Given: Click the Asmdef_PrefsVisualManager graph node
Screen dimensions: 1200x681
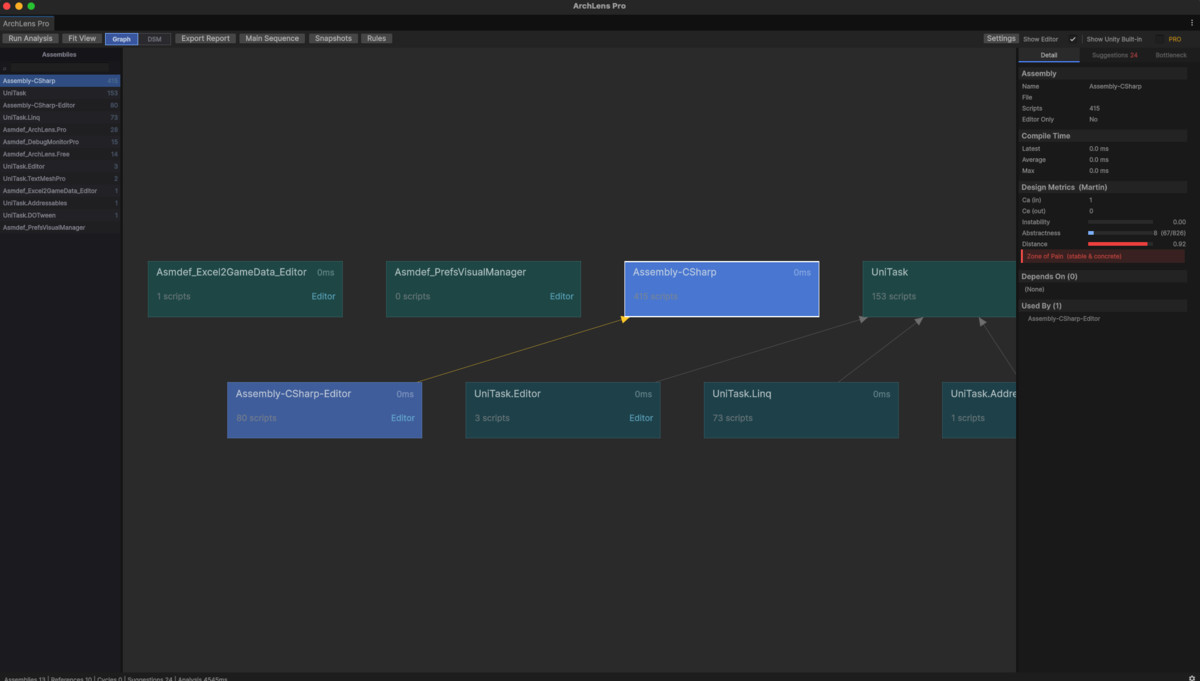Looking at the screenshot, I should click(x=483, y=289).
